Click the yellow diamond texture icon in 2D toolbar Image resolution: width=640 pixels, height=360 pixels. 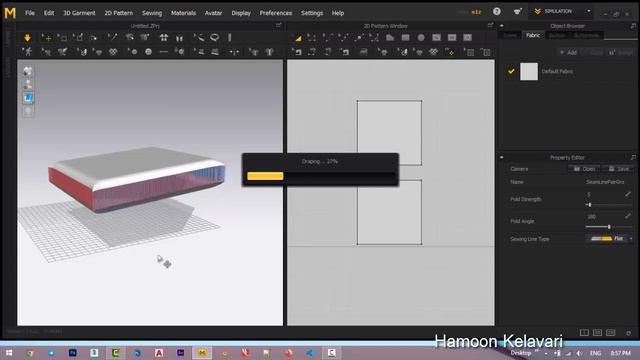click(450, 52)
